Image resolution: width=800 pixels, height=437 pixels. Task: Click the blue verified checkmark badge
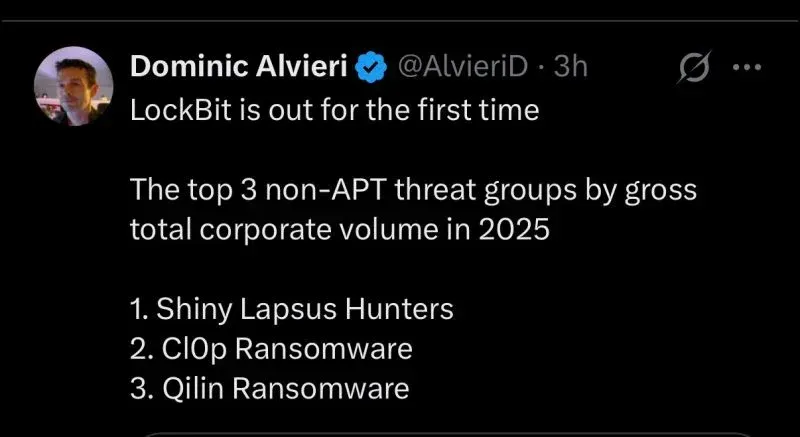(371, 68)
